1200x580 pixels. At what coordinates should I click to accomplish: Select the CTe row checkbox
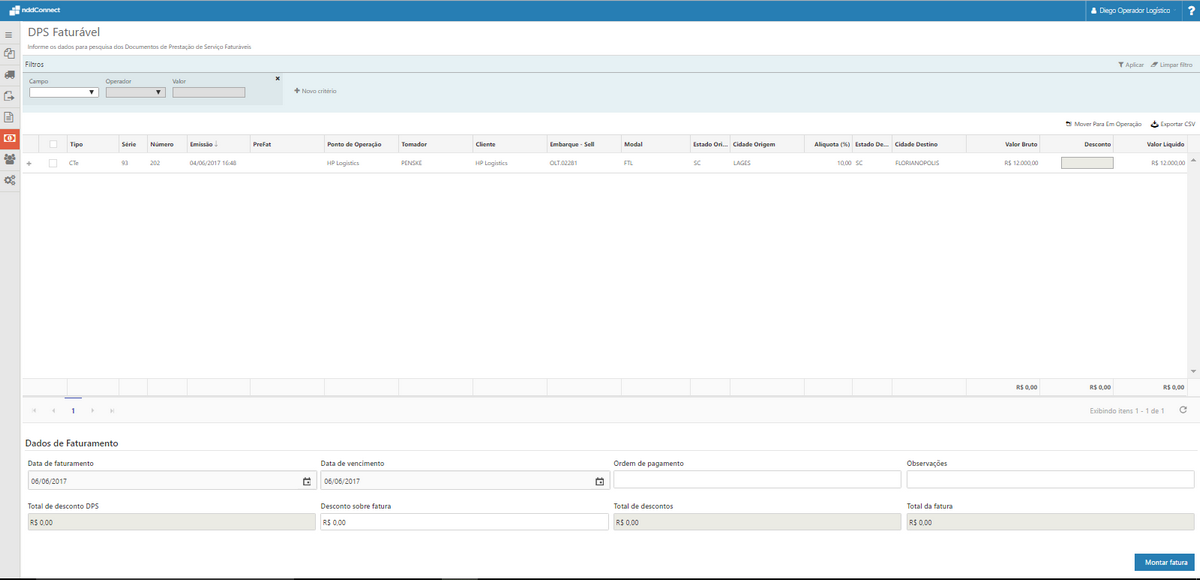(53, 163)
